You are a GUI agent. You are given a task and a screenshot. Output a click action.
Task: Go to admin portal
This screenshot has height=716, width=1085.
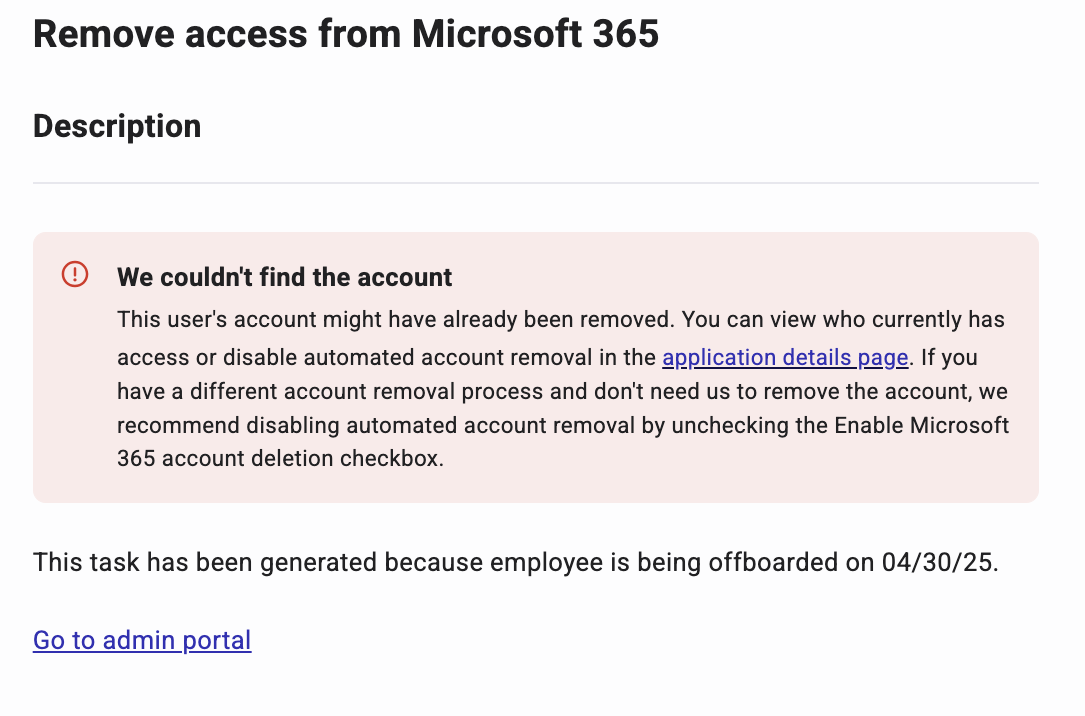(142, 640)
